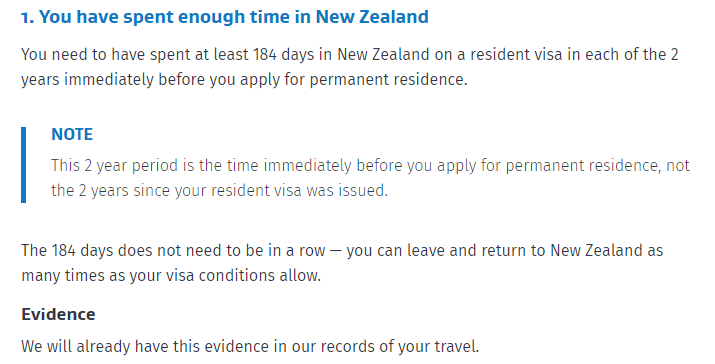Click the long dash after "in a row"
This screenshot has height=364, width=715.
coord(335,251)
